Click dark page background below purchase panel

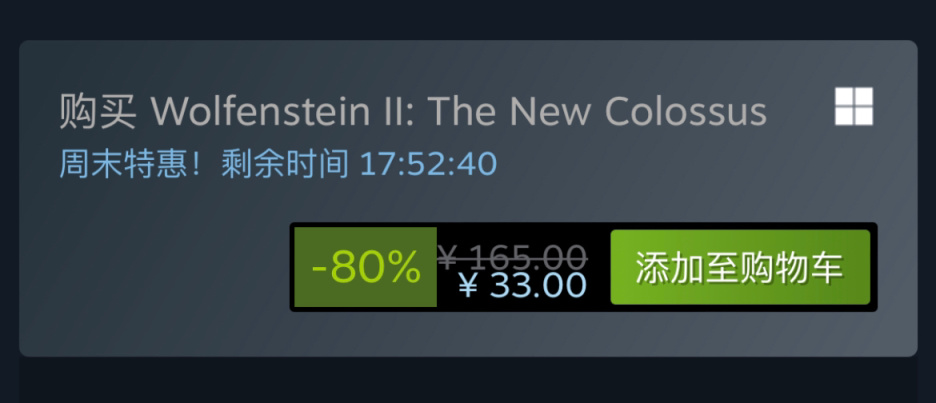click(468, 380)
